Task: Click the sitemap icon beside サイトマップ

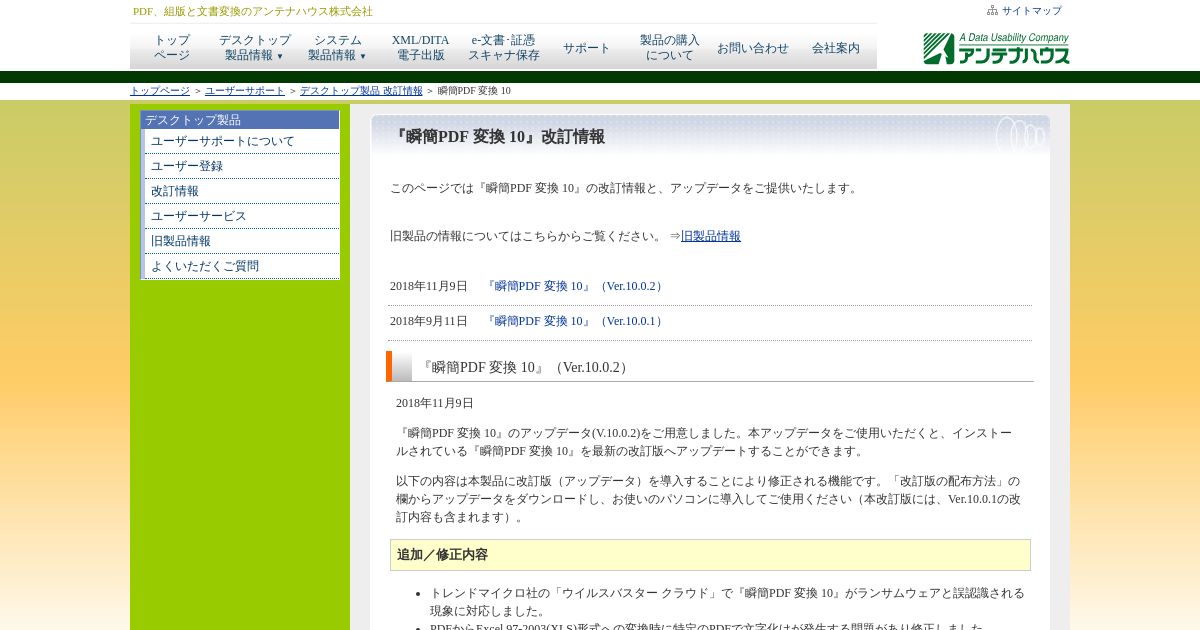Action: click(x=992, y=11)
